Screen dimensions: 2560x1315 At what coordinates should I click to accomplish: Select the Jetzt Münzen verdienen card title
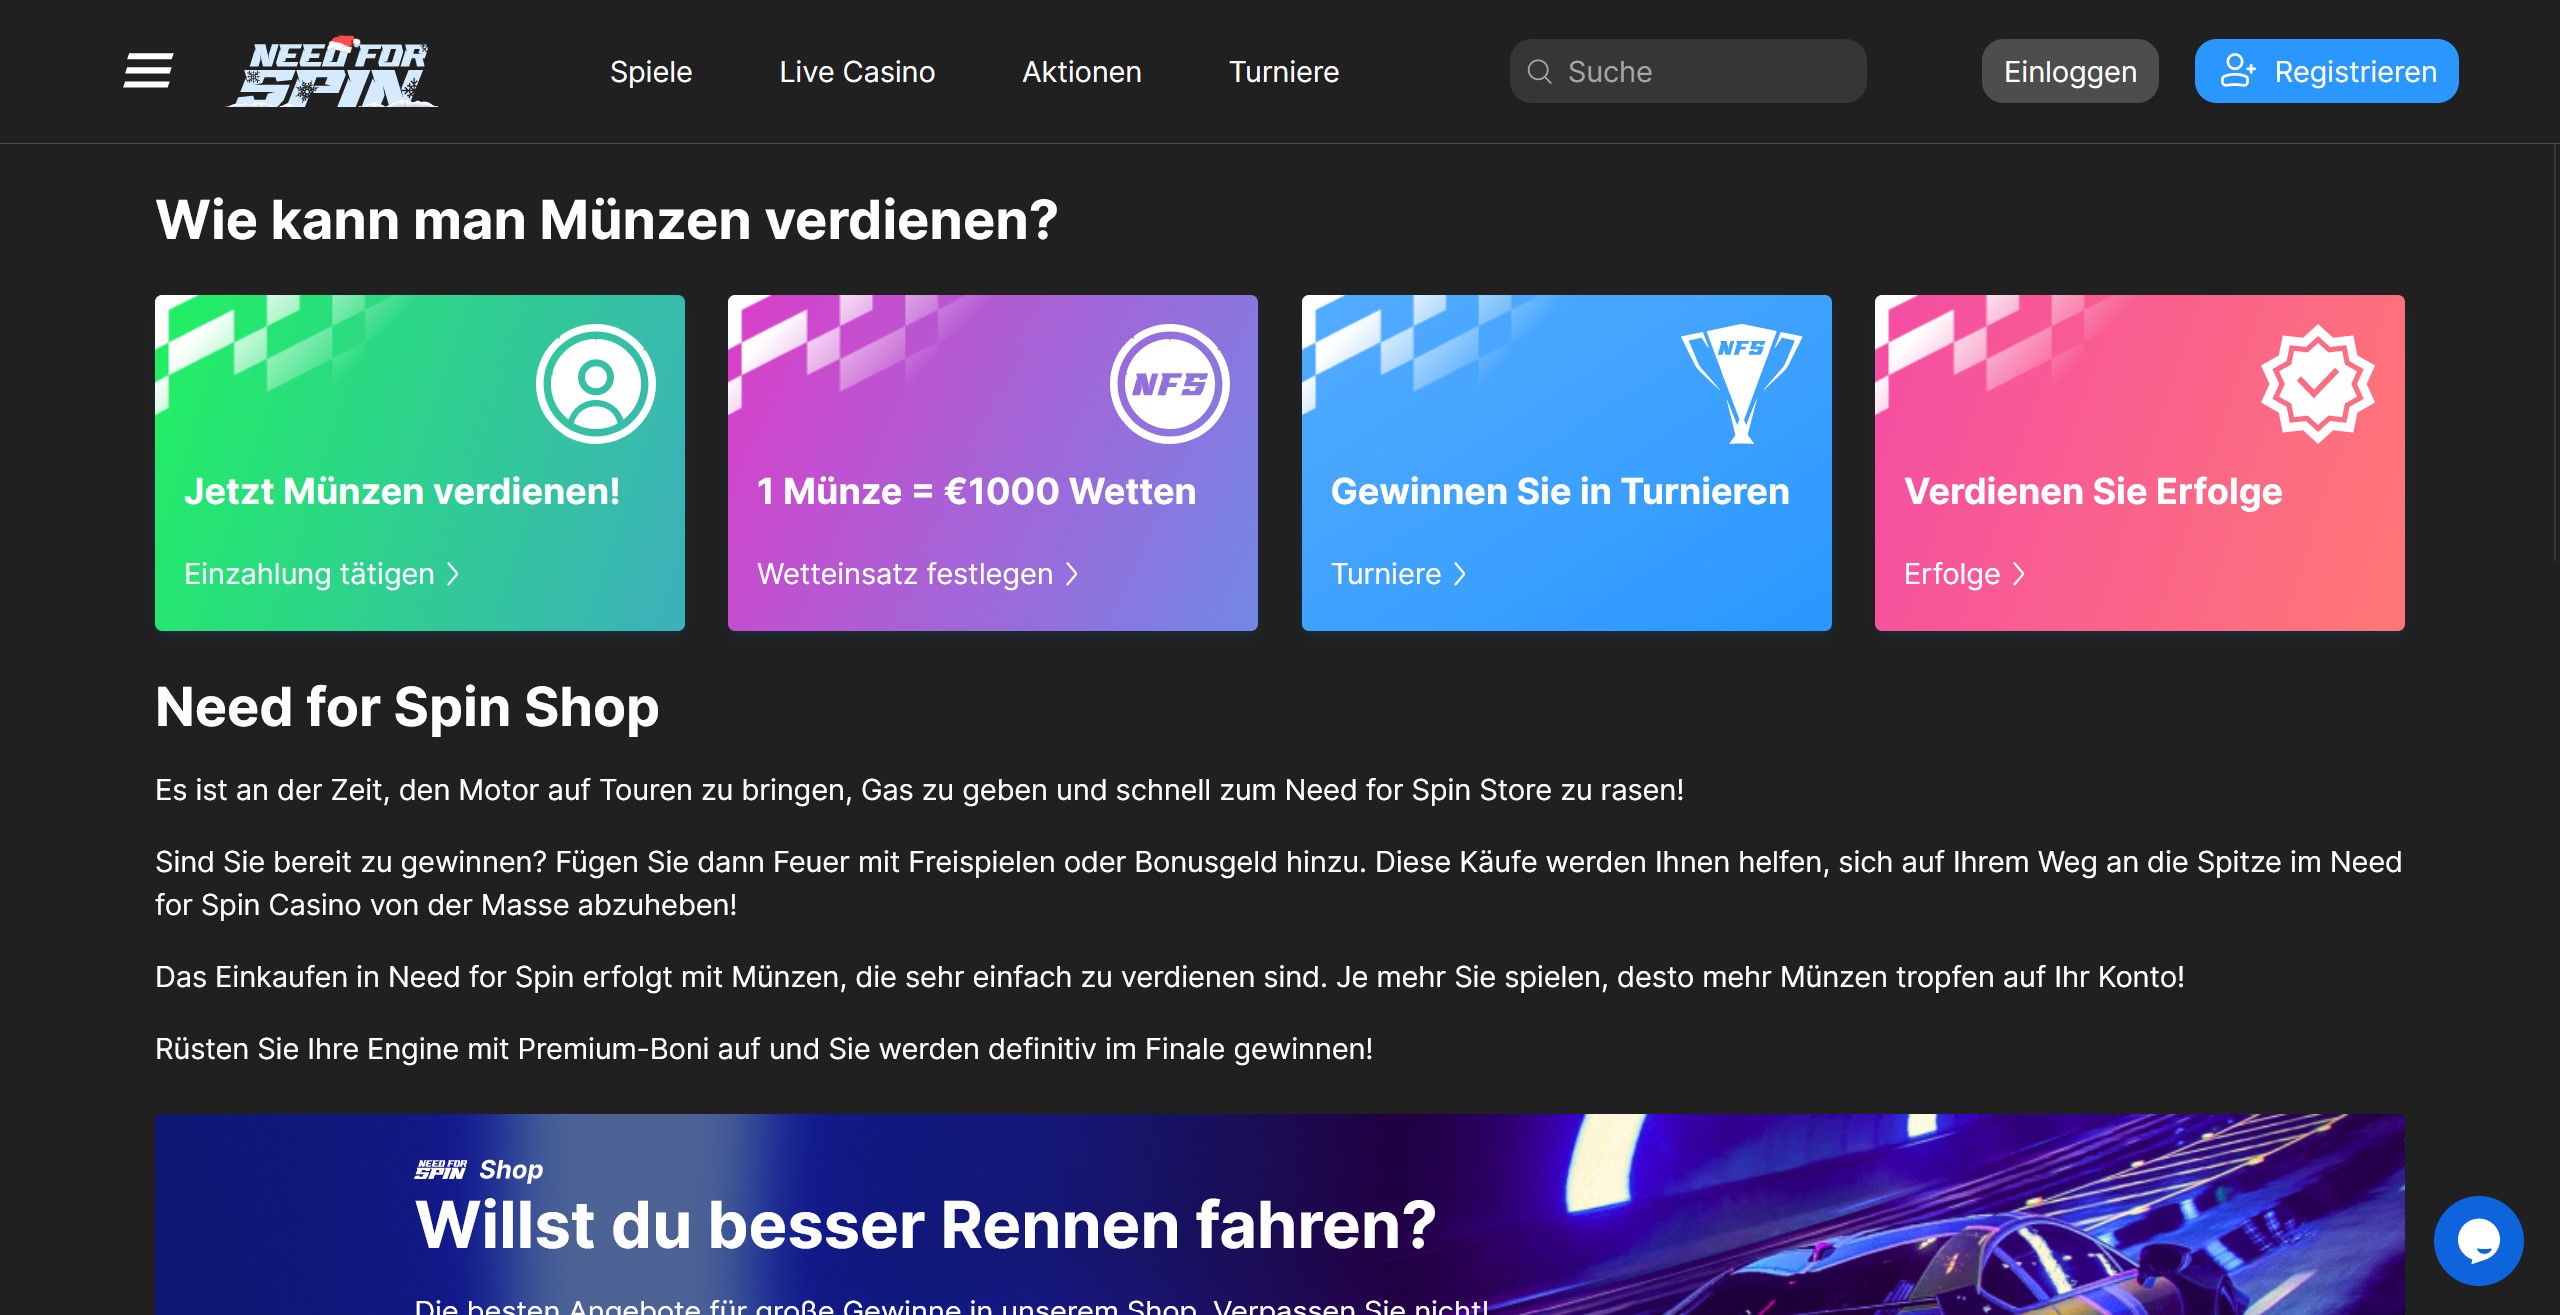click(402, 491)
